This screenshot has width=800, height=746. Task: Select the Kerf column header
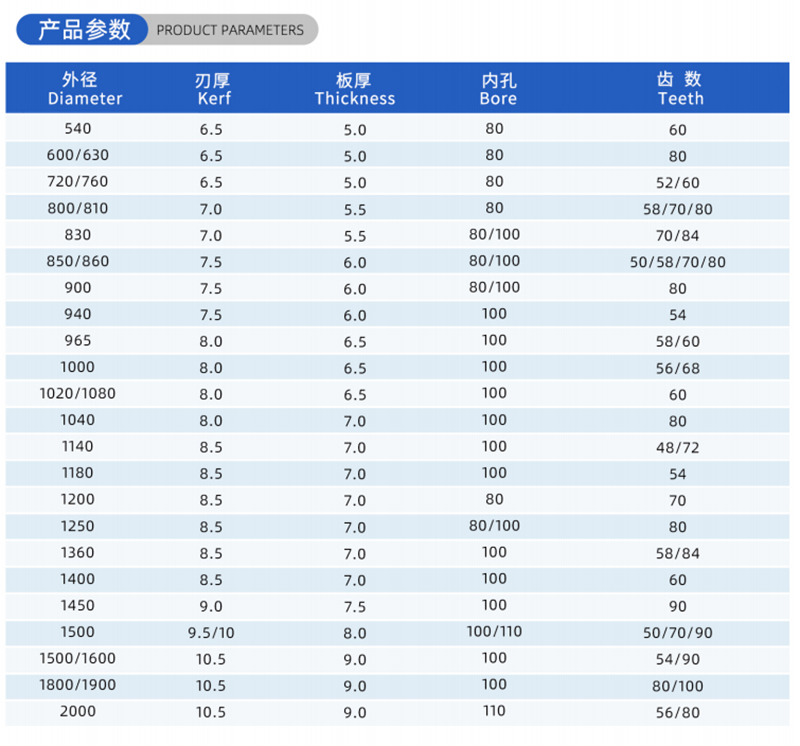(x=213, y=89)
